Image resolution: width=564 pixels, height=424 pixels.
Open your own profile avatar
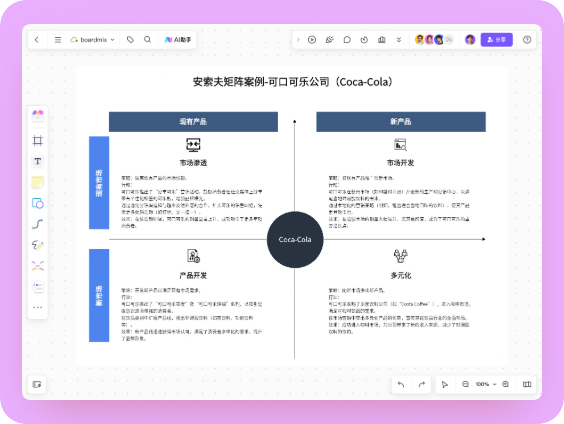coord(470,40)
